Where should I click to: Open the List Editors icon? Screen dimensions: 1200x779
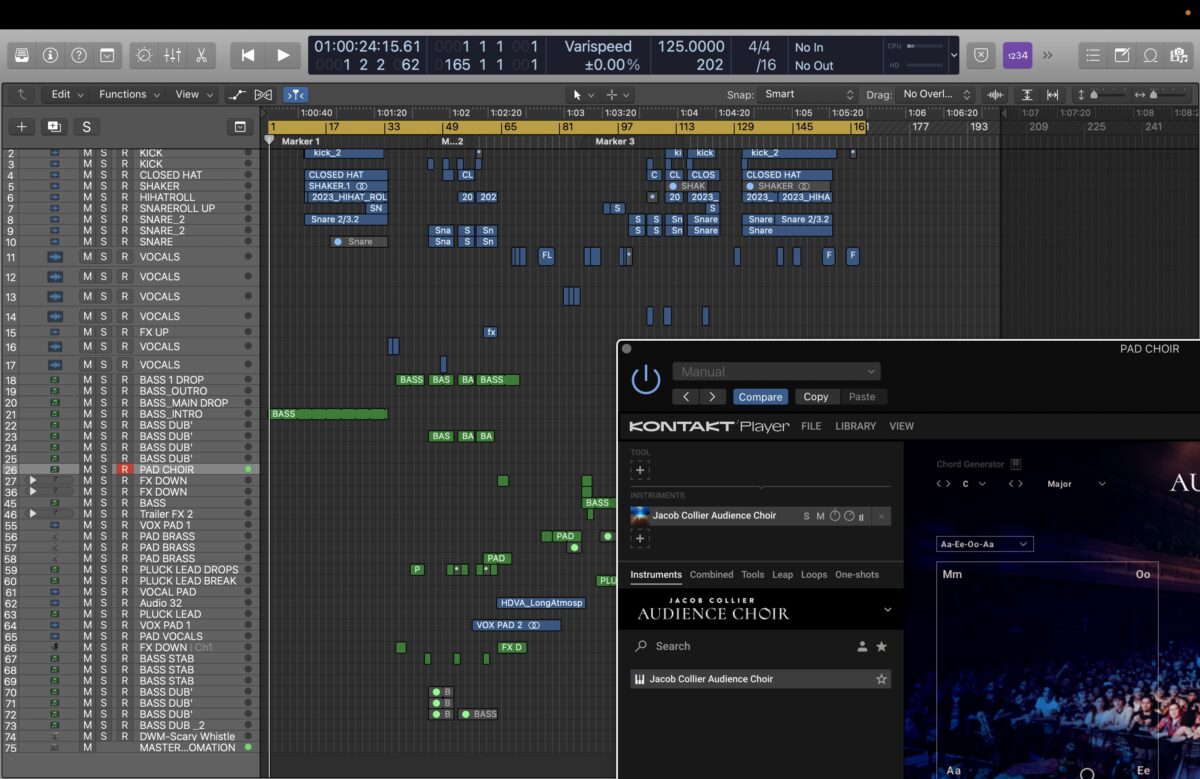click(x=1093, y=55)
